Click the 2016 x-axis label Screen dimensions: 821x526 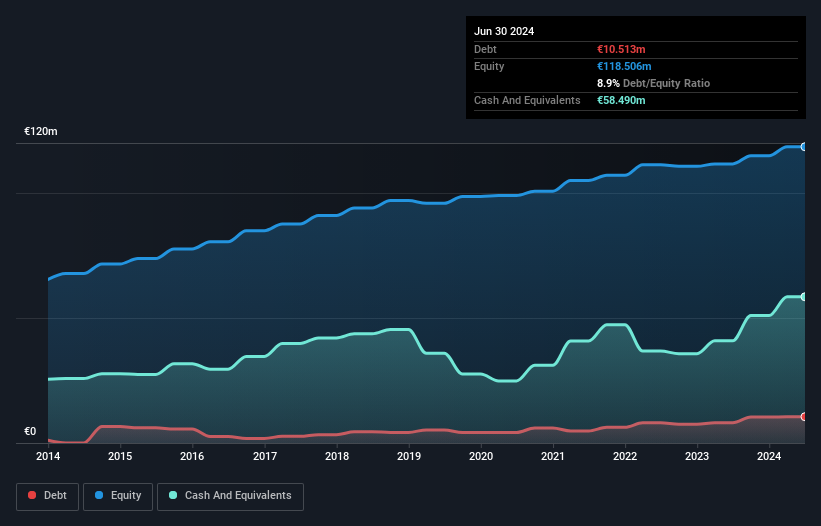point(192,456)
